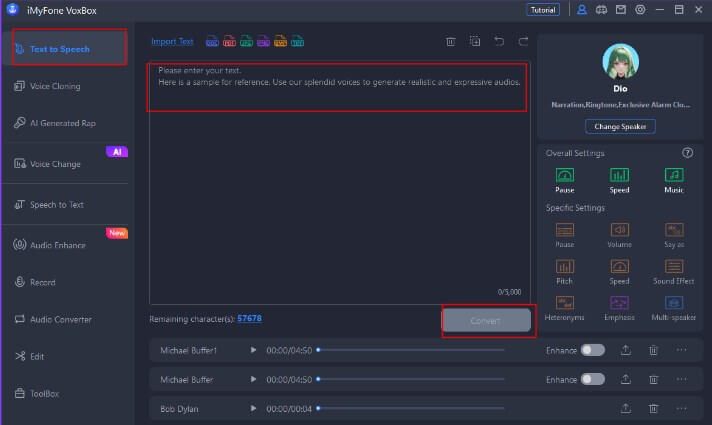Click the remaining characters count 57678

[x=249, y=318]
